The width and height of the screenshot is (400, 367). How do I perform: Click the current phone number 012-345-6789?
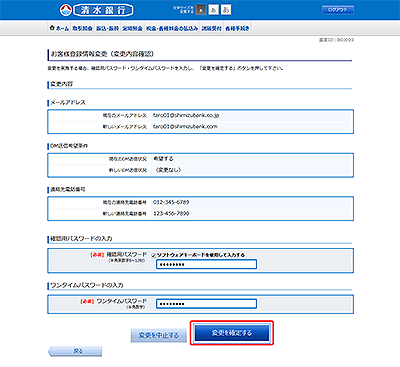(x=171, y=202)
